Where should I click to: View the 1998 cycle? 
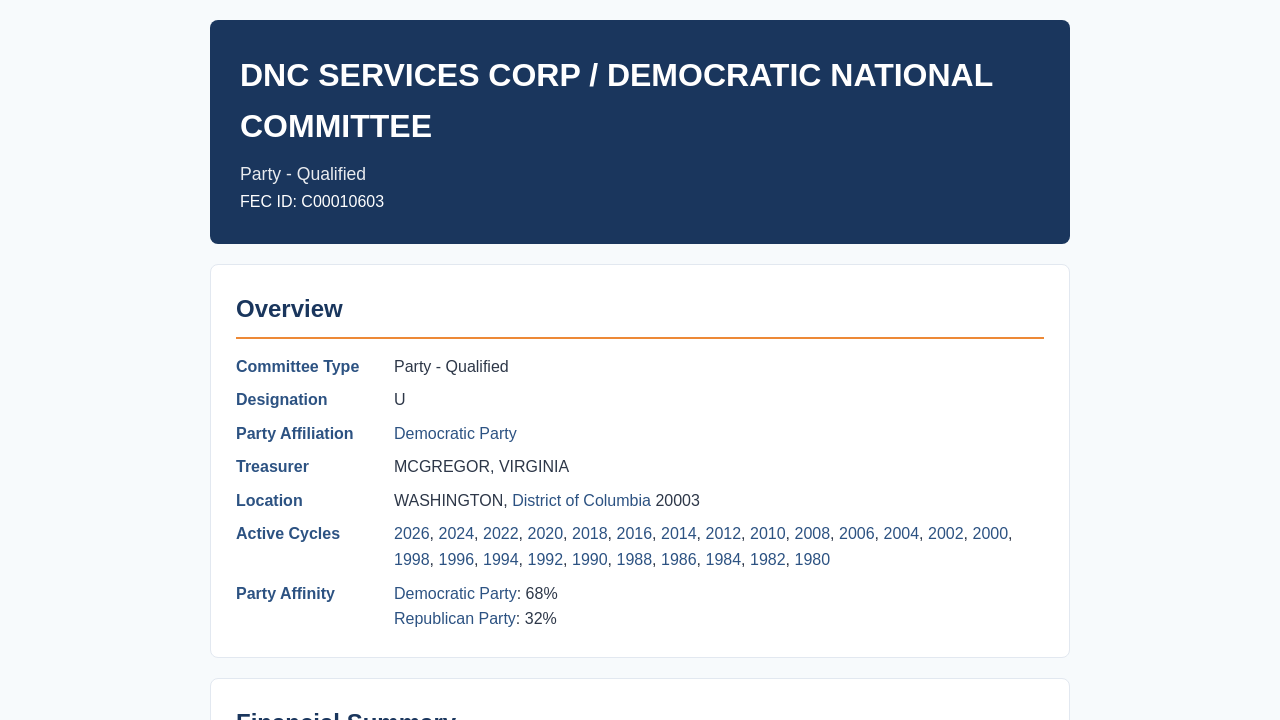[412, 560]
